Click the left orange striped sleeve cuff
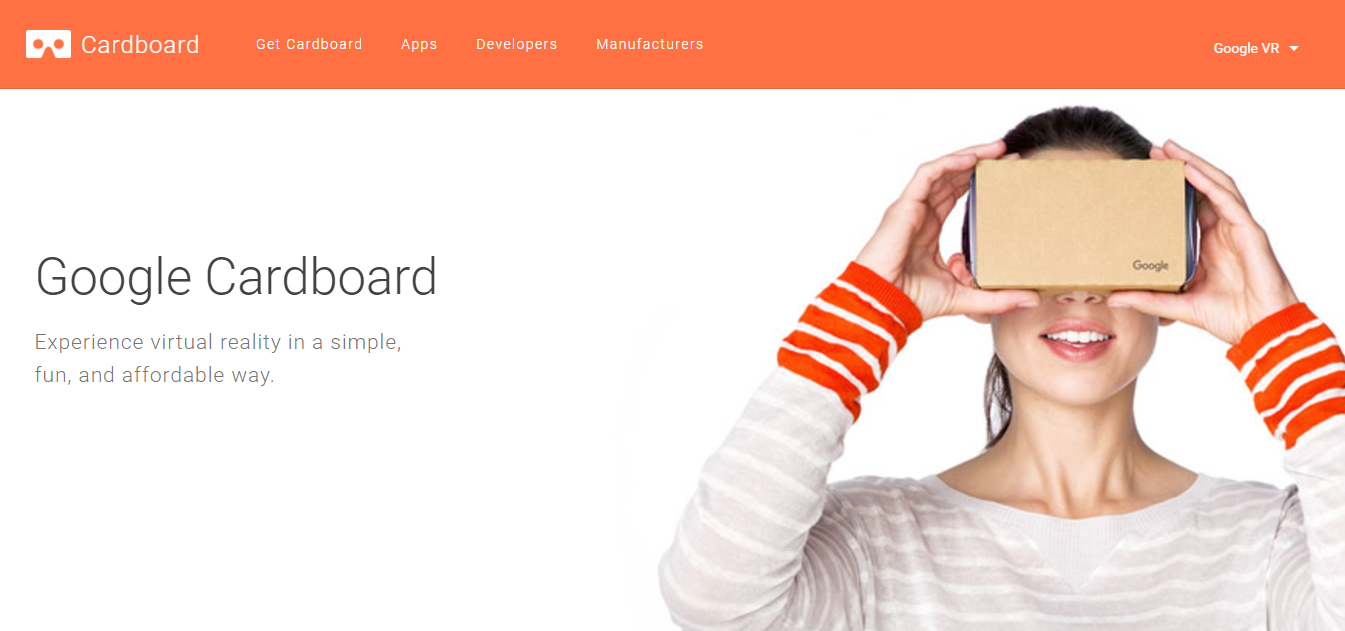This screenshot has height=631, width=1345. click(849, 337)
